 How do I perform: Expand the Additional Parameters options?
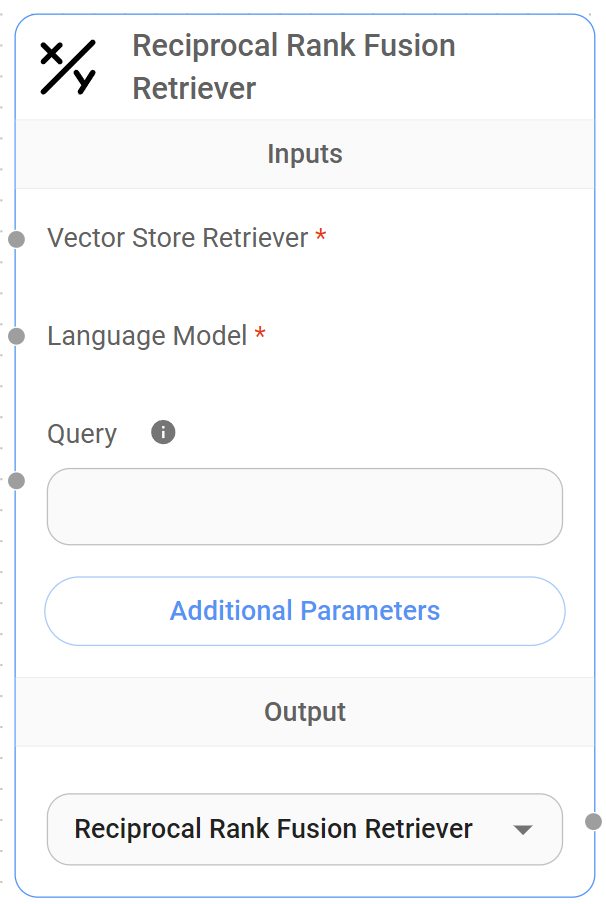click(x=304, y=611)
